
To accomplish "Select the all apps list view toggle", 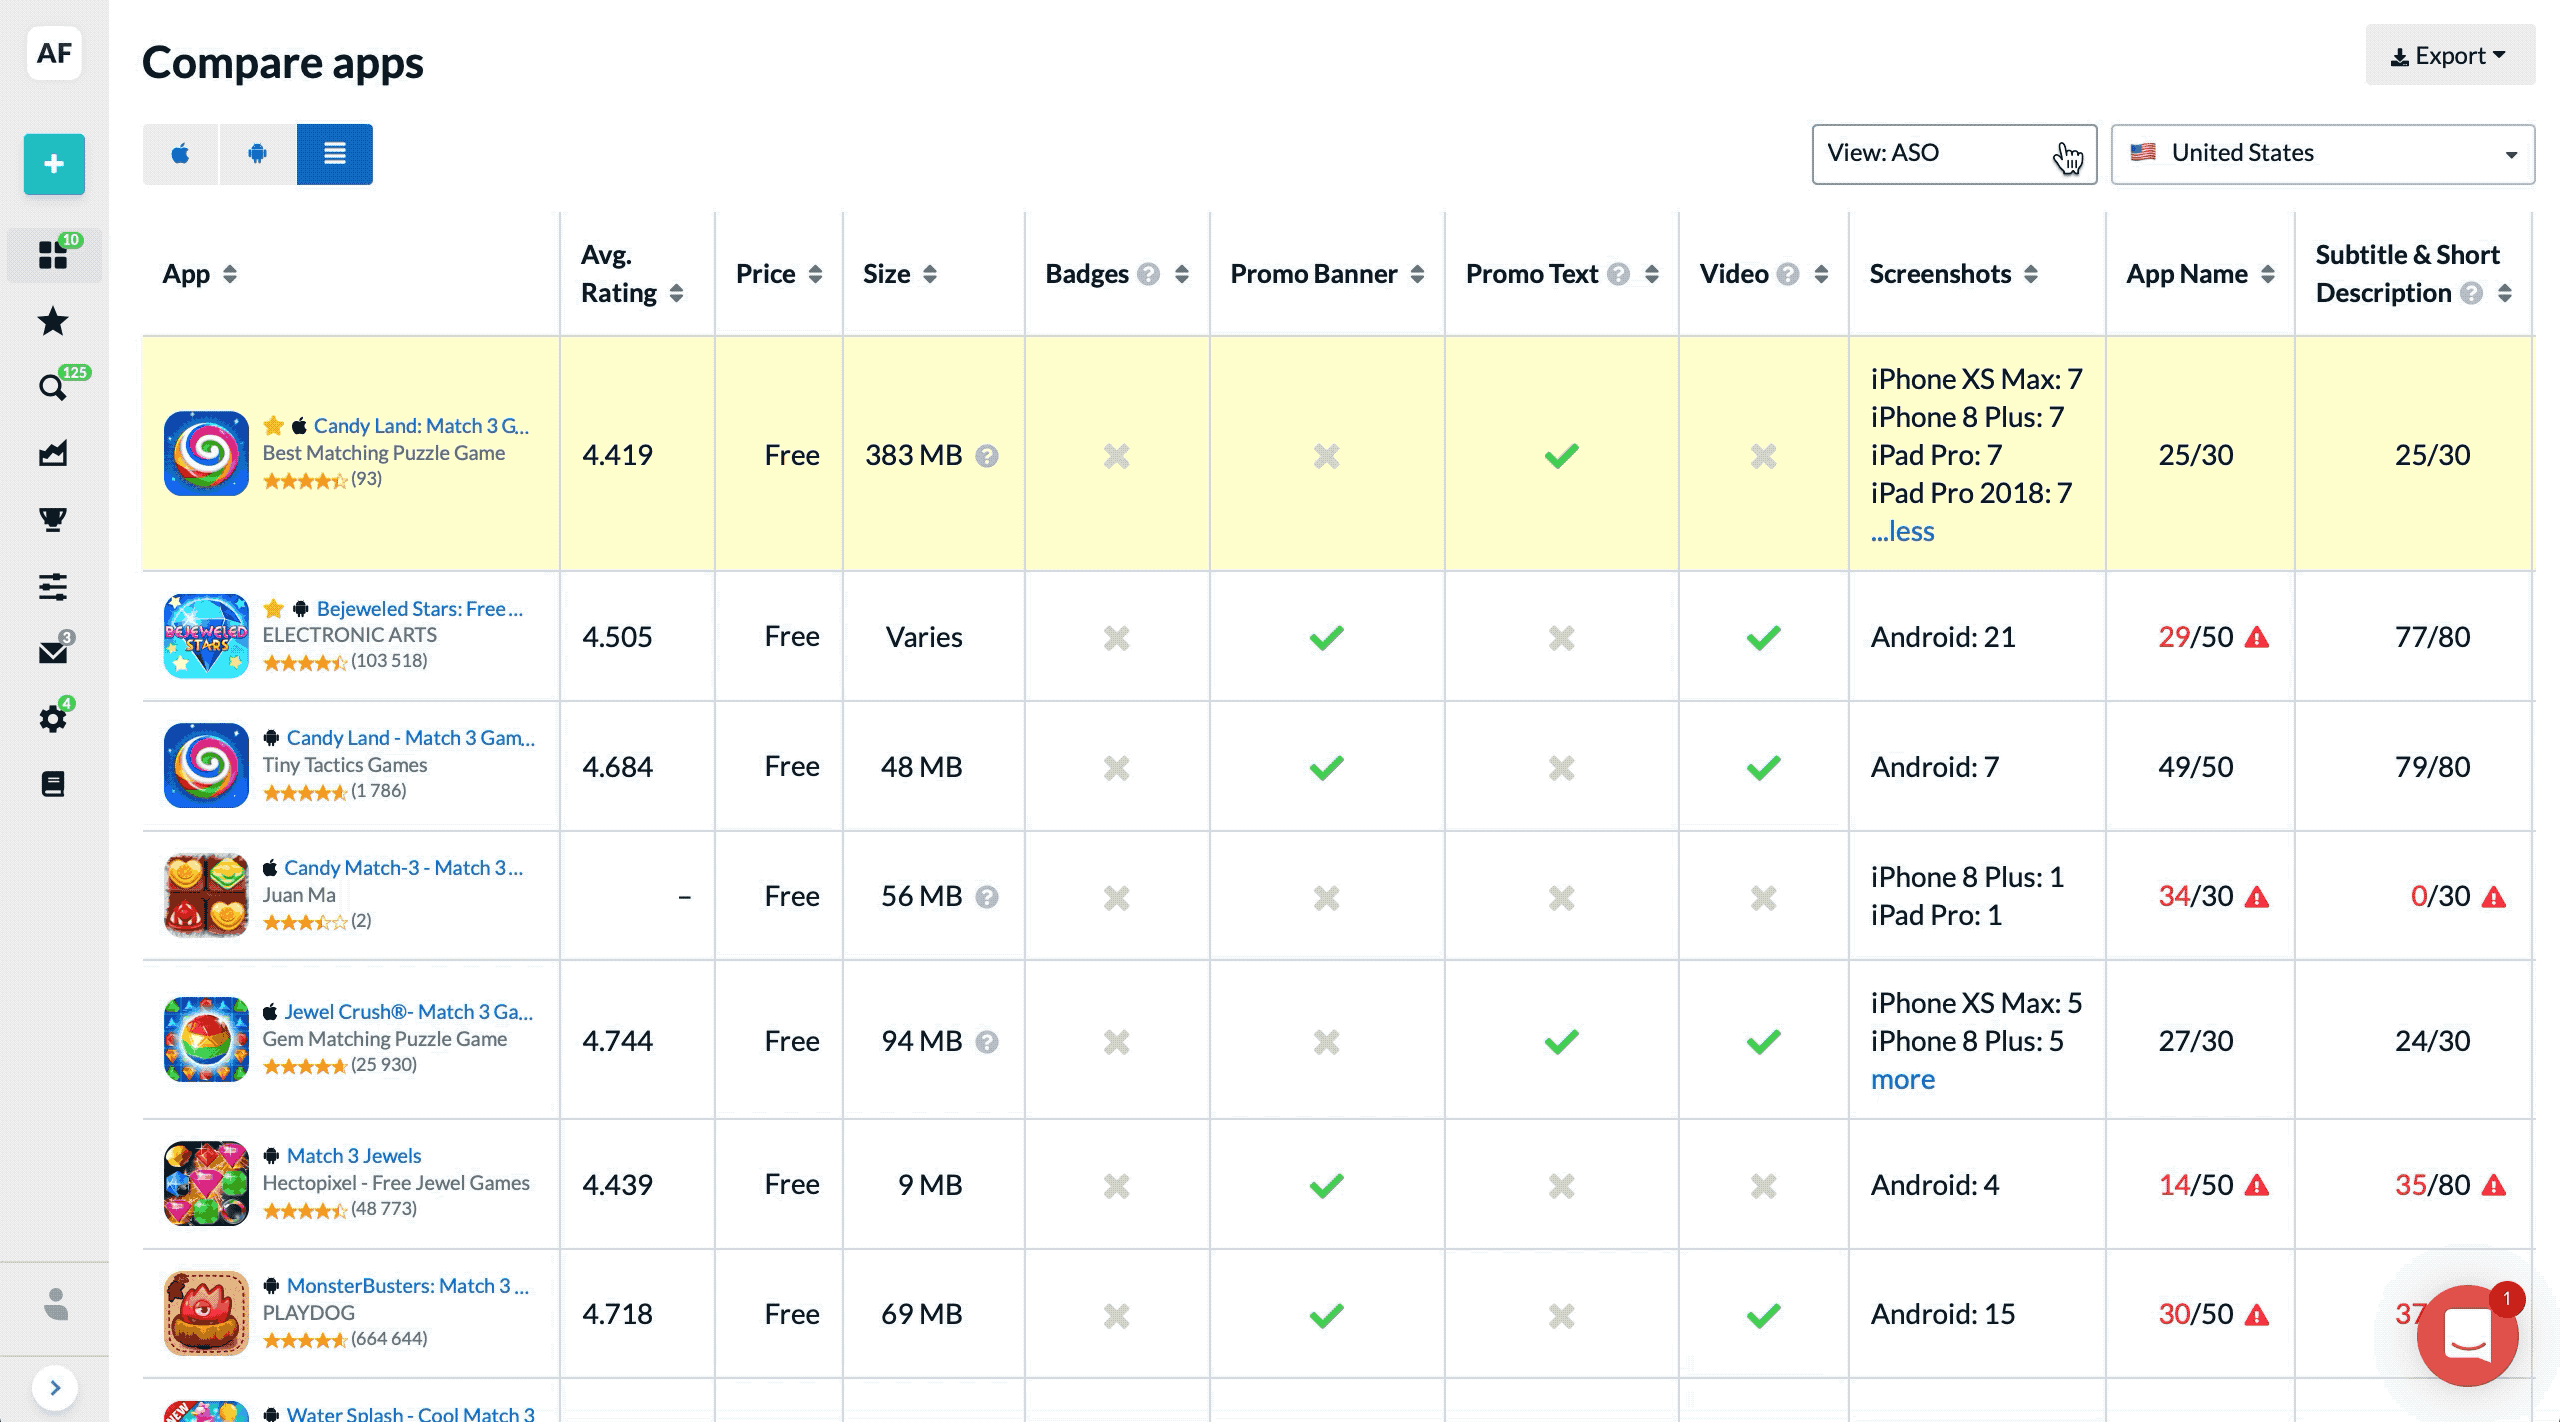I will [x=335, y=154].
